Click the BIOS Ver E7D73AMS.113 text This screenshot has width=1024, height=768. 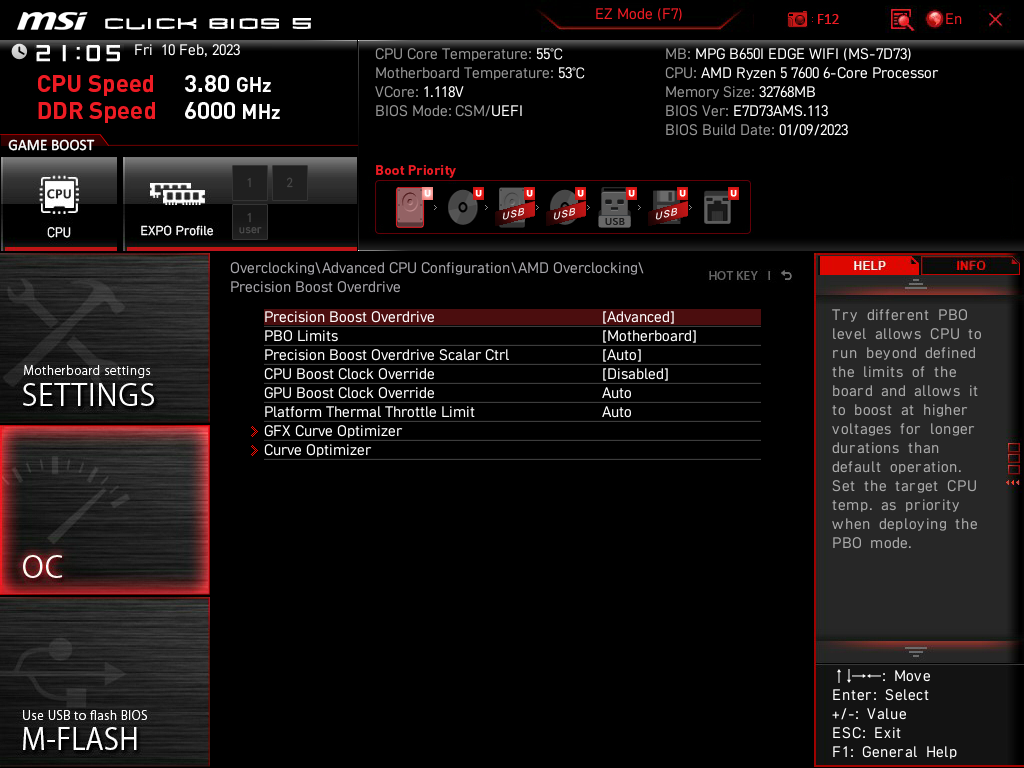click(746, 111)
